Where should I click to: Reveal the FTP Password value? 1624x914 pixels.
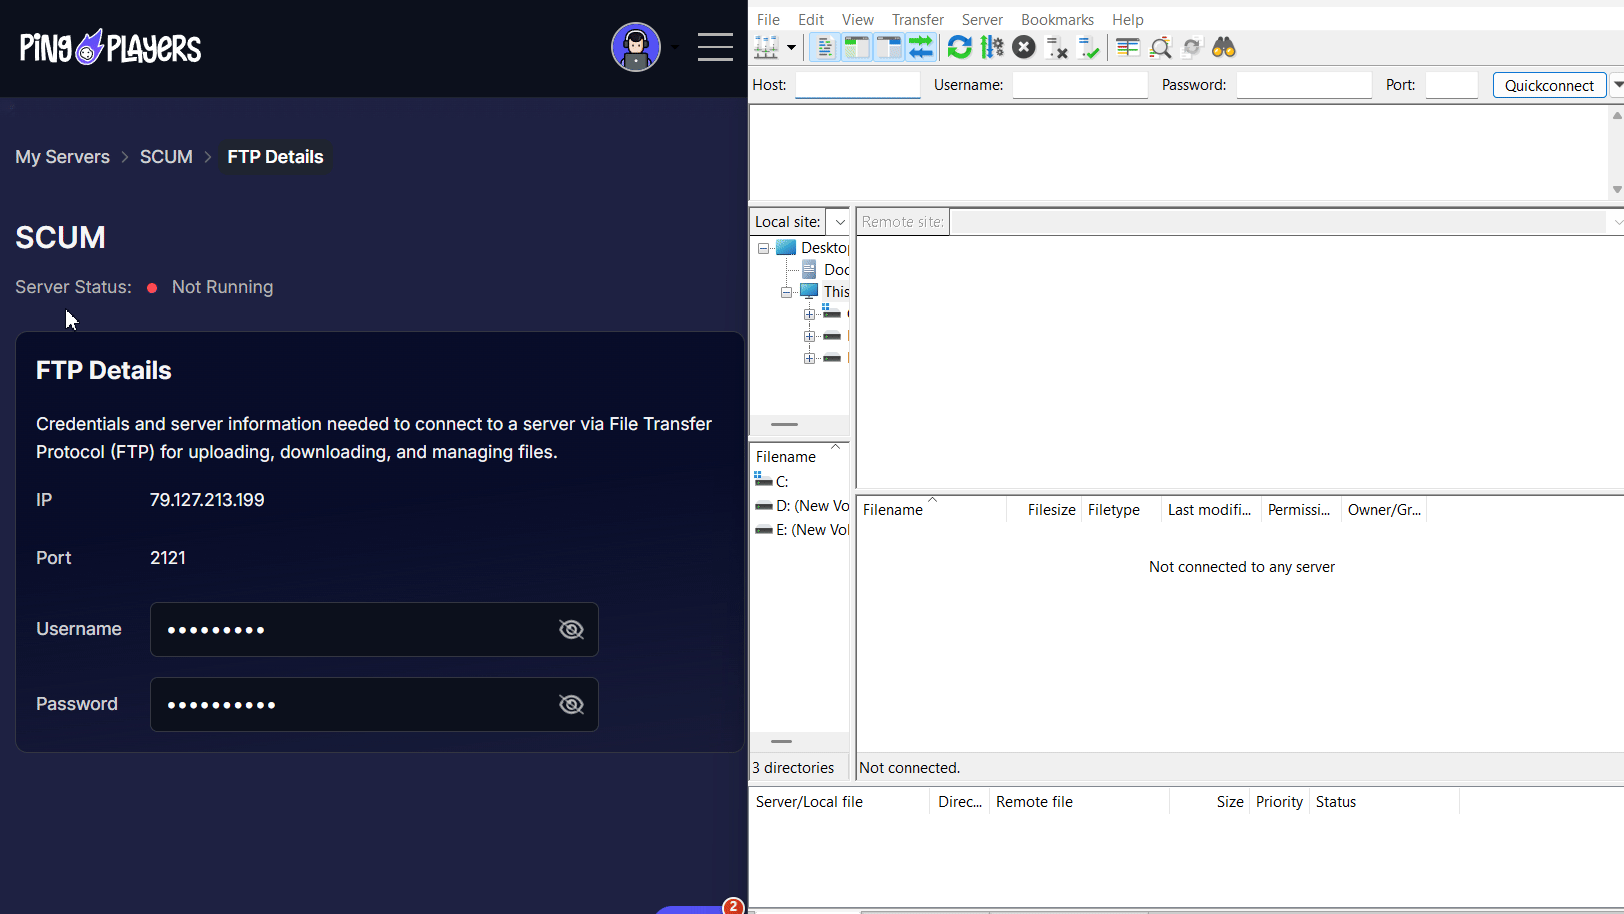(x=571, y=704)
